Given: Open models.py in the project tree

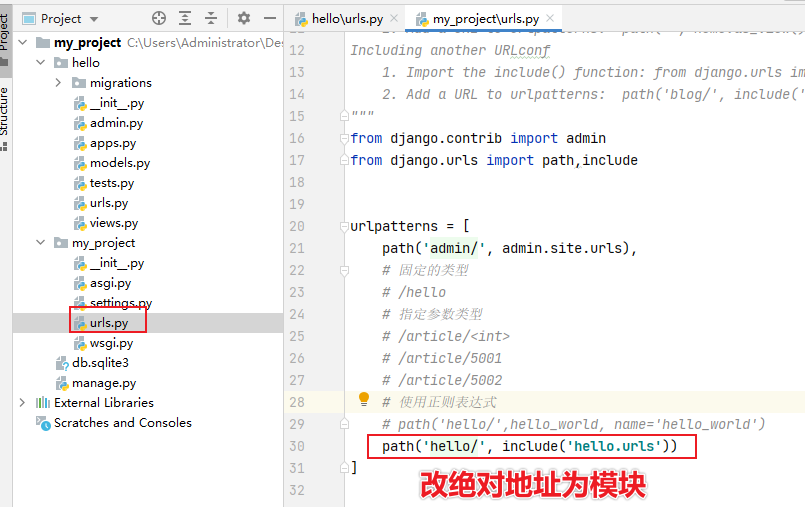Looking at the screenshot, I should (120, 163).
